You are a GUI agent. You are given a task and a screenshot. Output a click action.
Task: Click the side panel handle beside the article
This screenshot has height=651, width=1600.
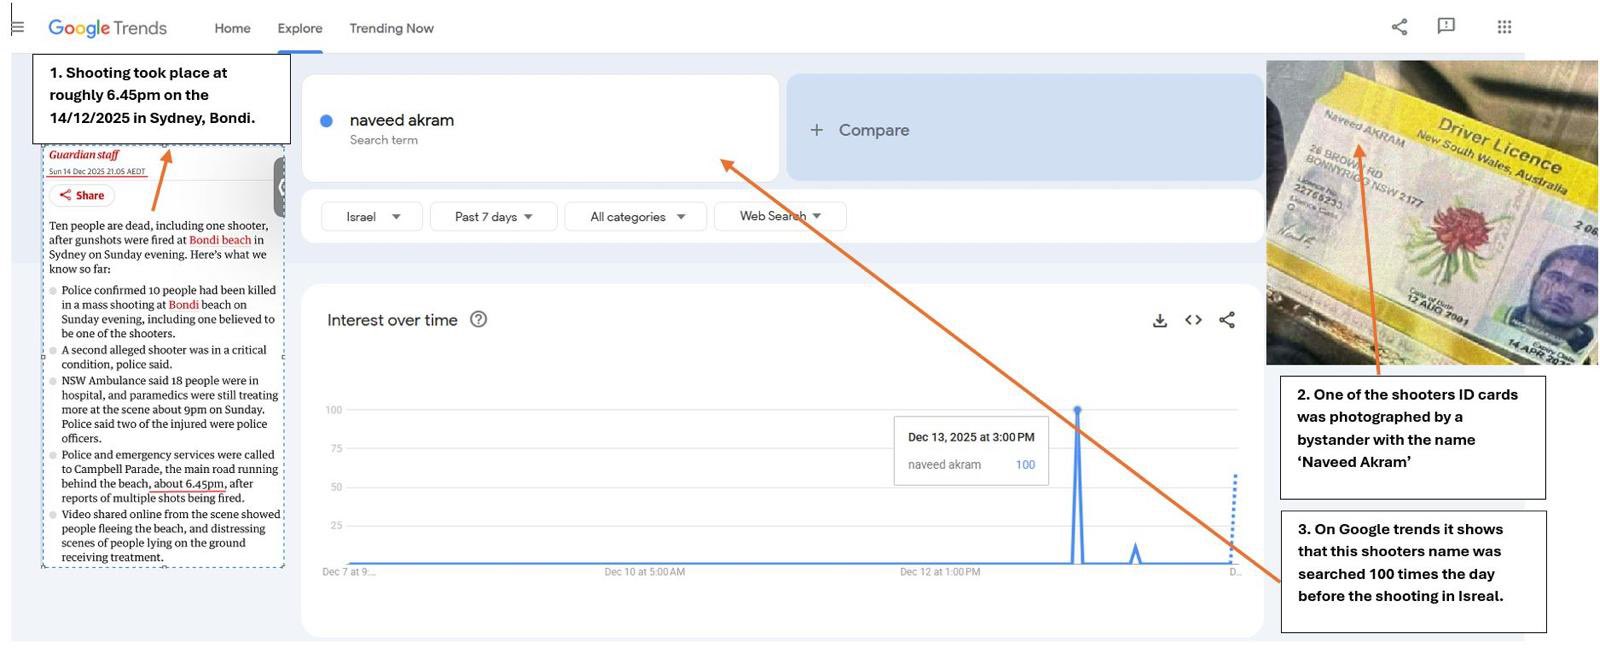pos(280,187)
